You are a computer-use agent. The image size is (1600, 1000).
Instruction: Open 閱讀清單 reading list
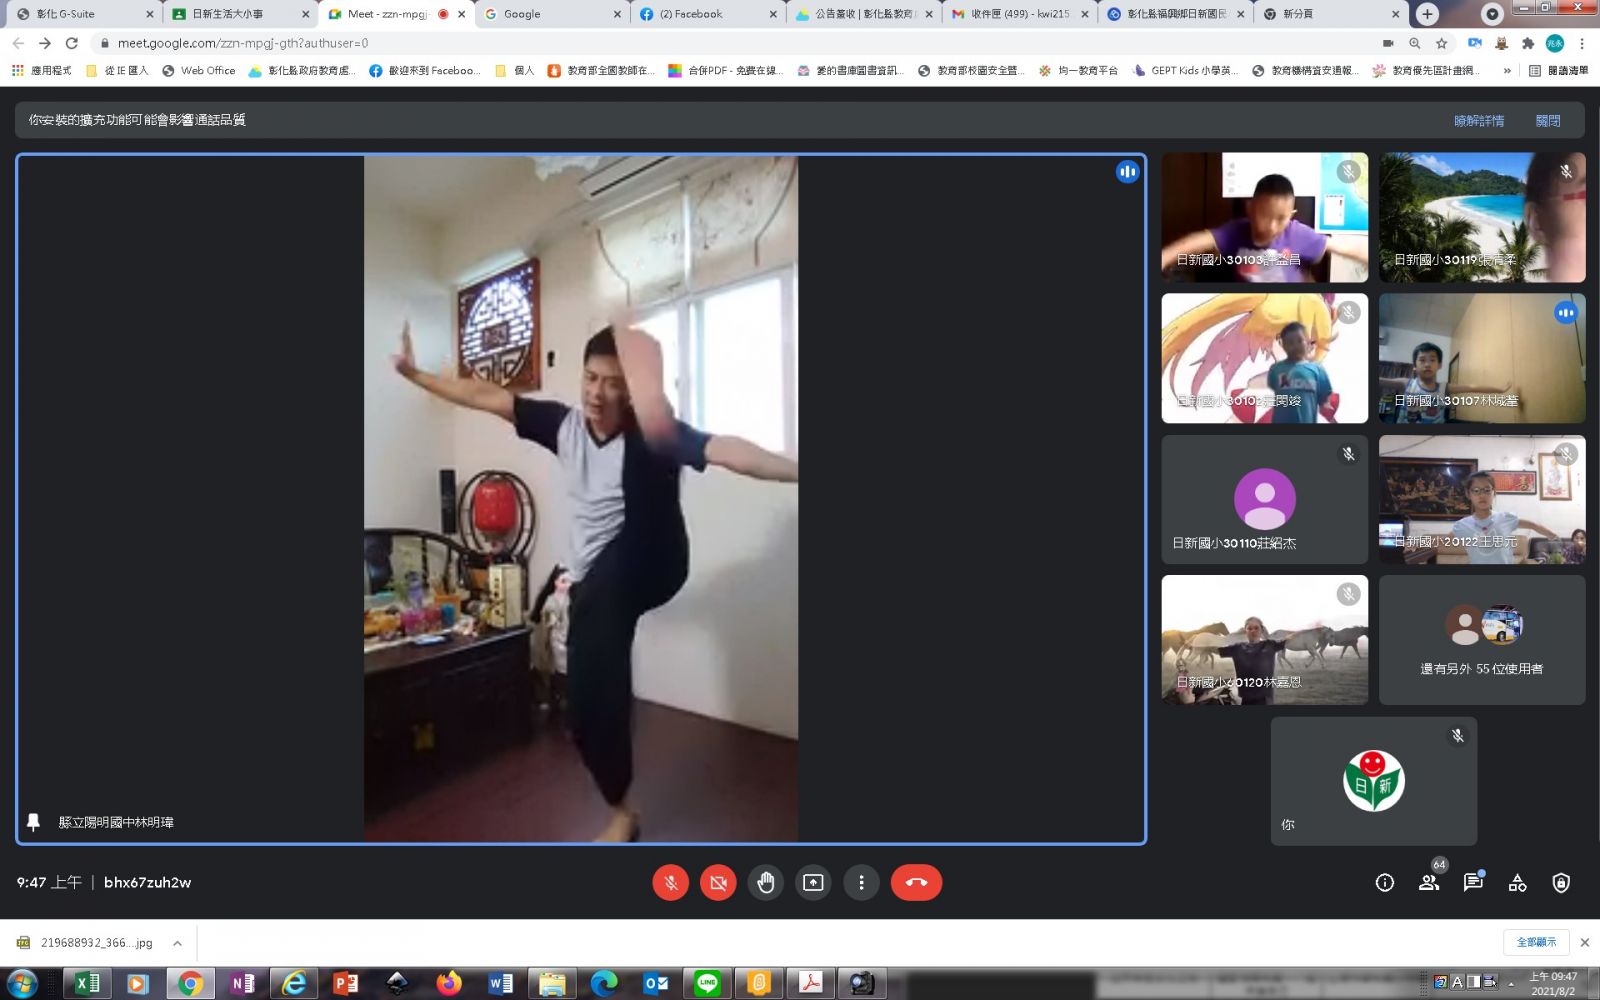pos(1558,70)
